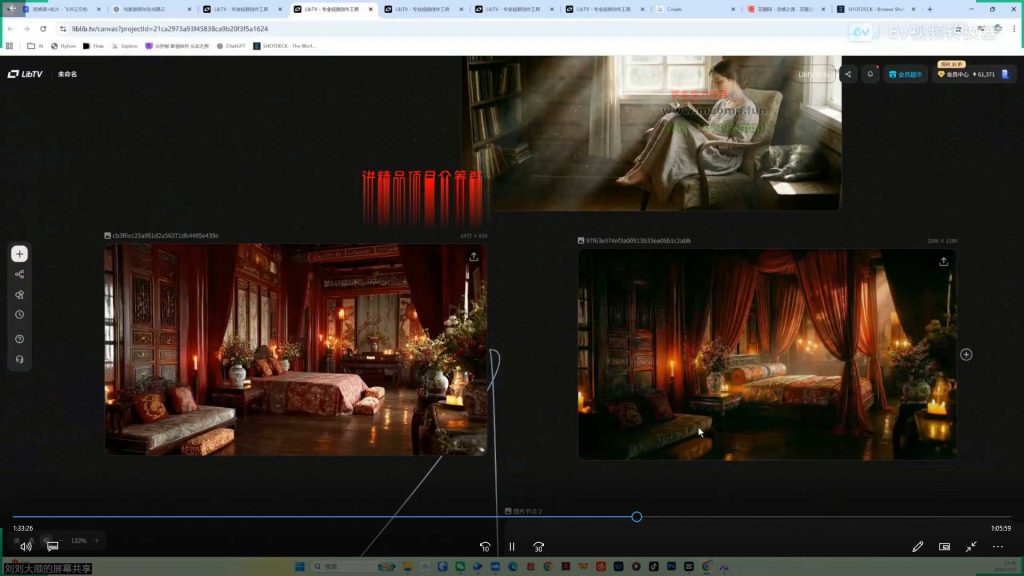1024x576 pixels.
Task: Open the customer support headset icon
Action: click(x=19, y=359)
